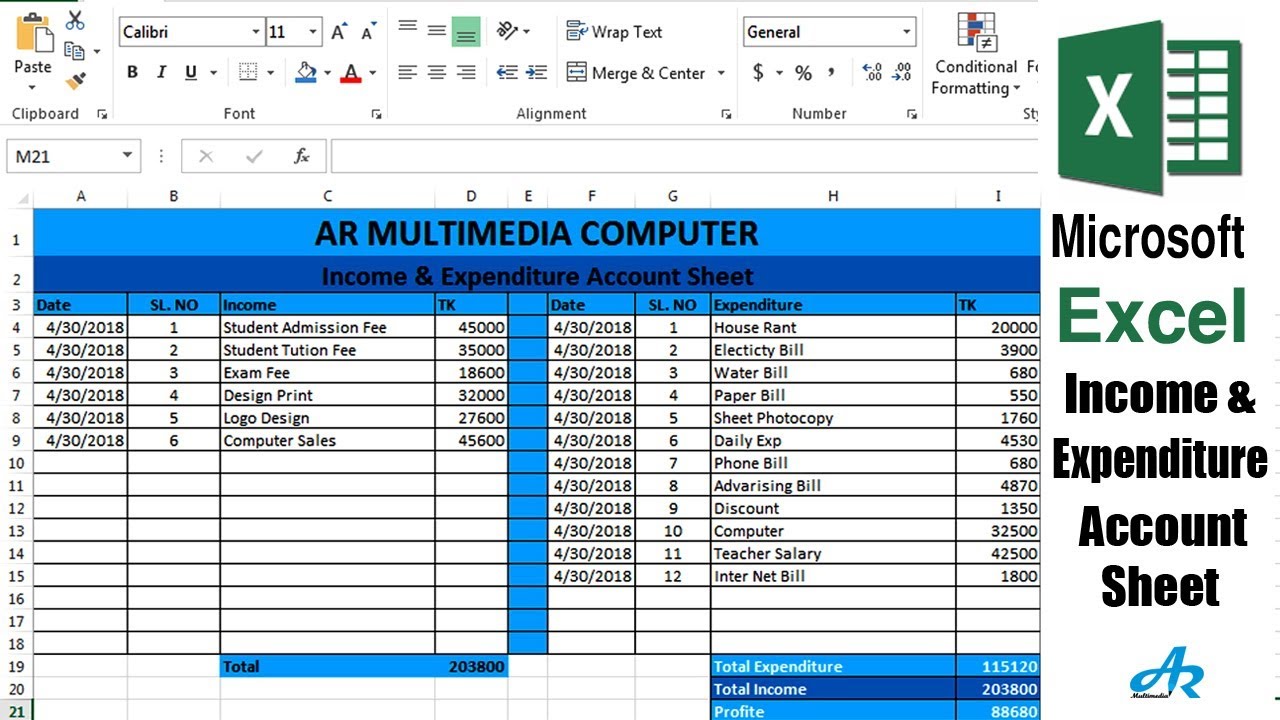Screen dimensions: 1280x720
Task: Select 'Total Expenditure' cell
Action: 833,666
